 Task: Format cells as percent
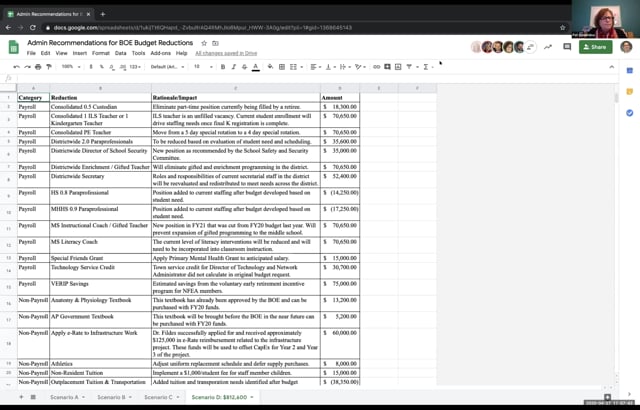coord(101,67)
